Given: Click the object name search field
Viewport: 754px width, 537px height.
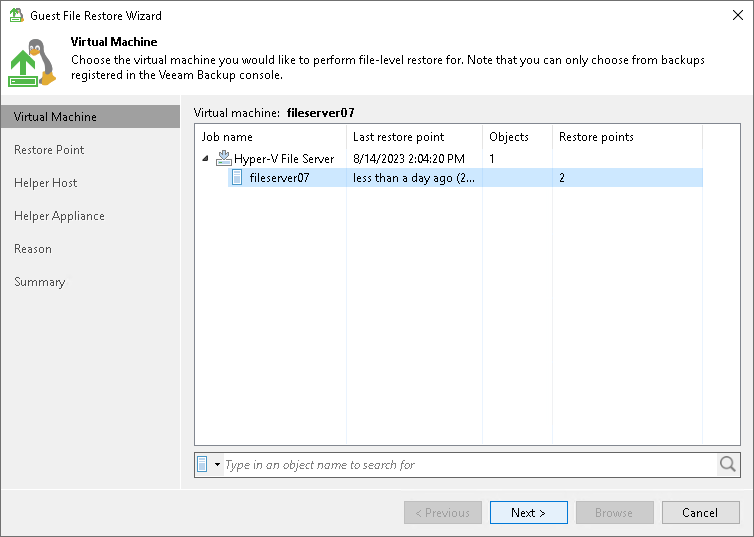Looking at the screenshot, I should [x=469, y=464].
